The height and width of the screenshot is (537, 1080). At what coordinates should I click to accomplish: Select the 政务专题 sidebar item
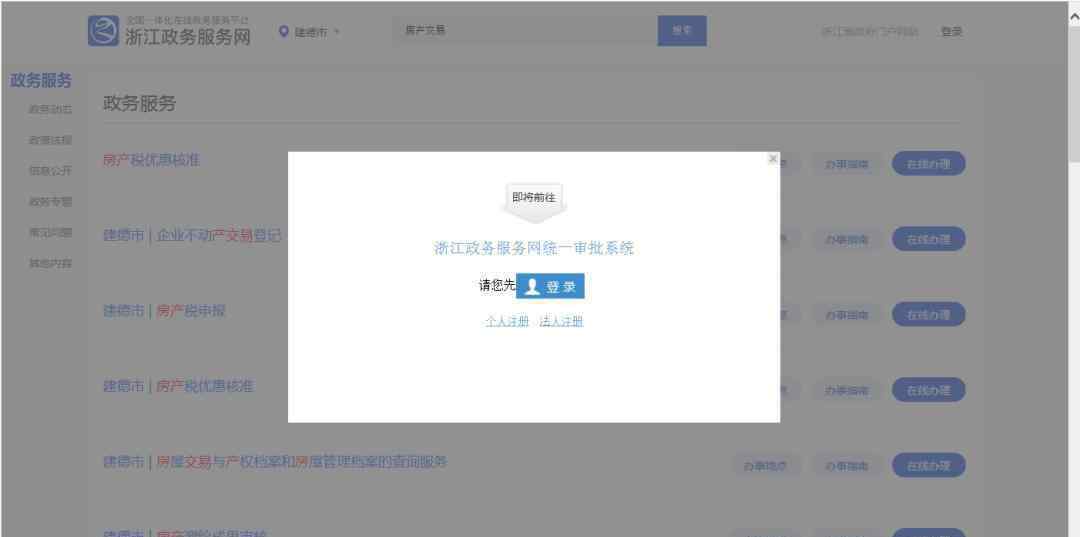pyautogui.click(x=50, y=202)
